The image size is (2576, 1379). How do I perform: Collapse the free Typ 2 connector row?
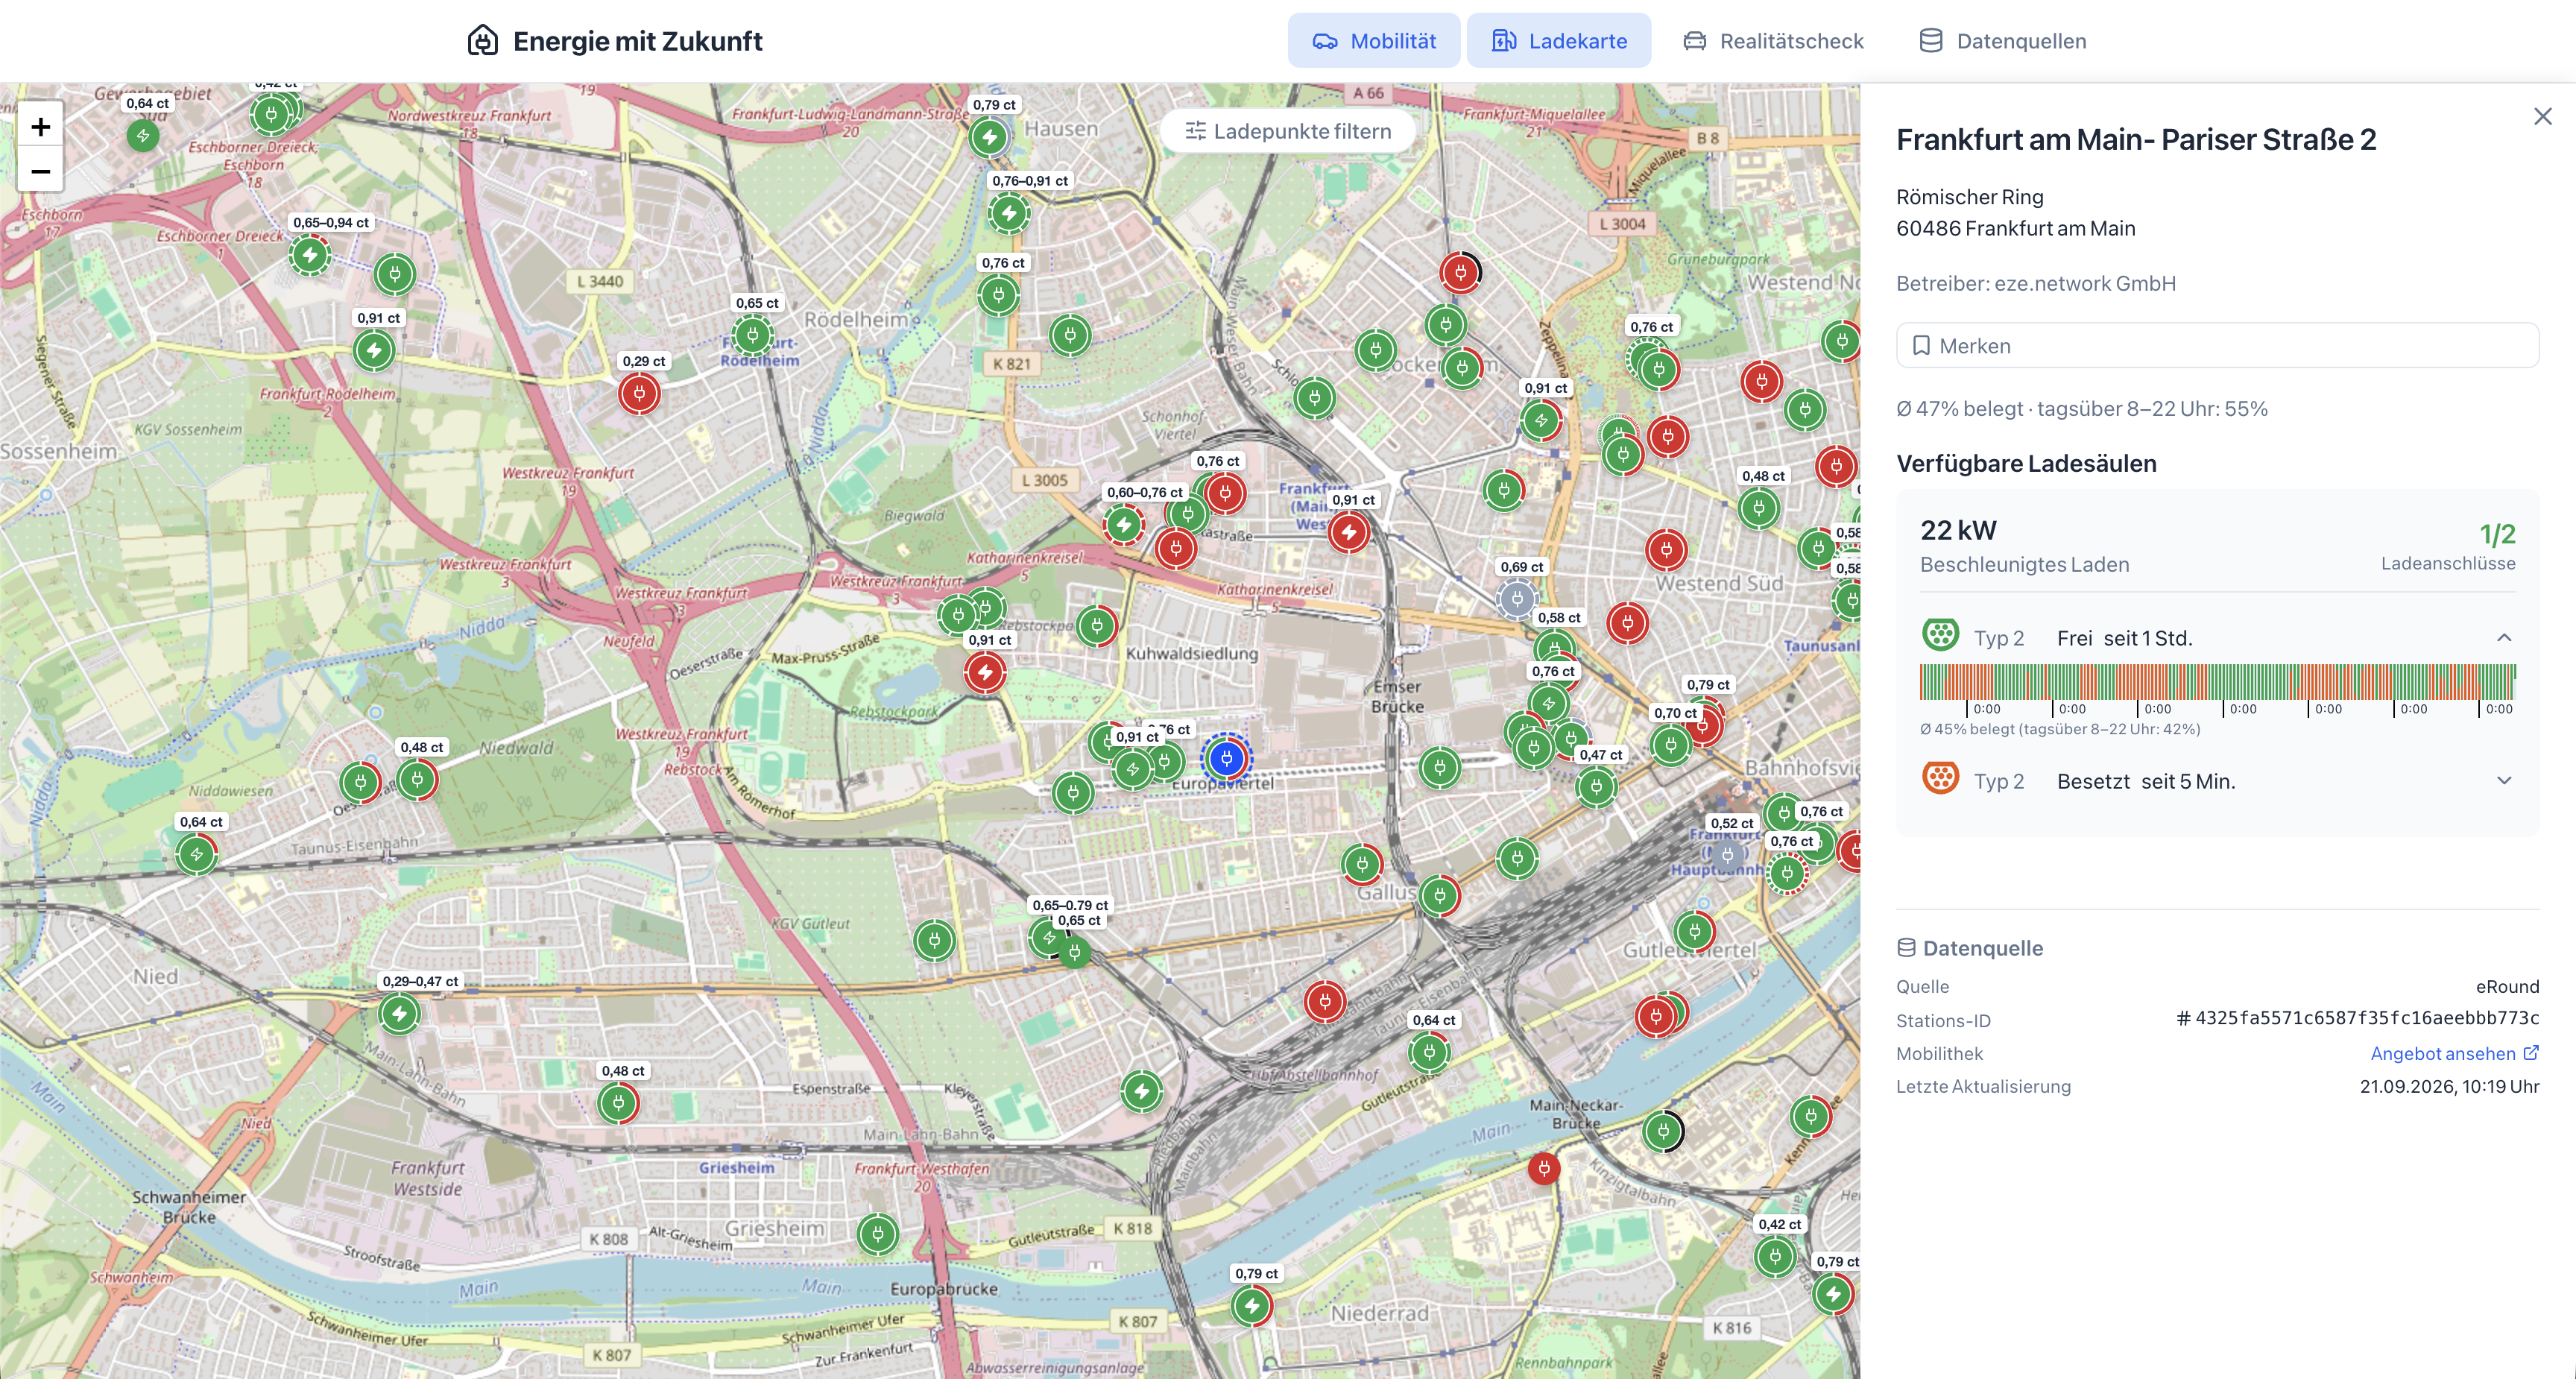tap(2217, 637)
